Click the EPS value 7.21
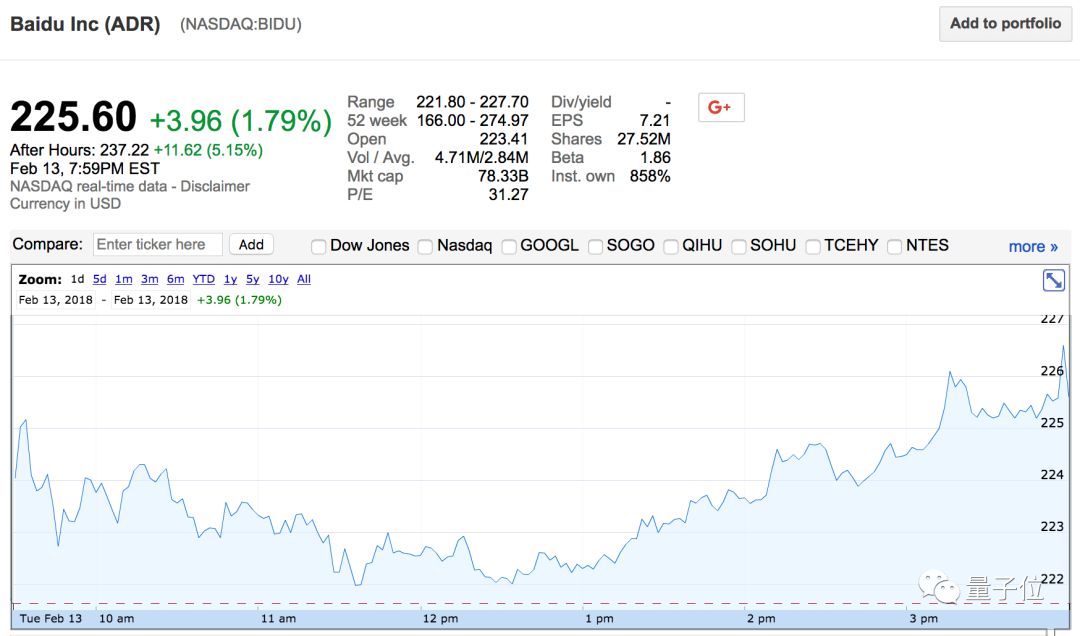This screenshot has width=1080, height=636. [654, 121]
